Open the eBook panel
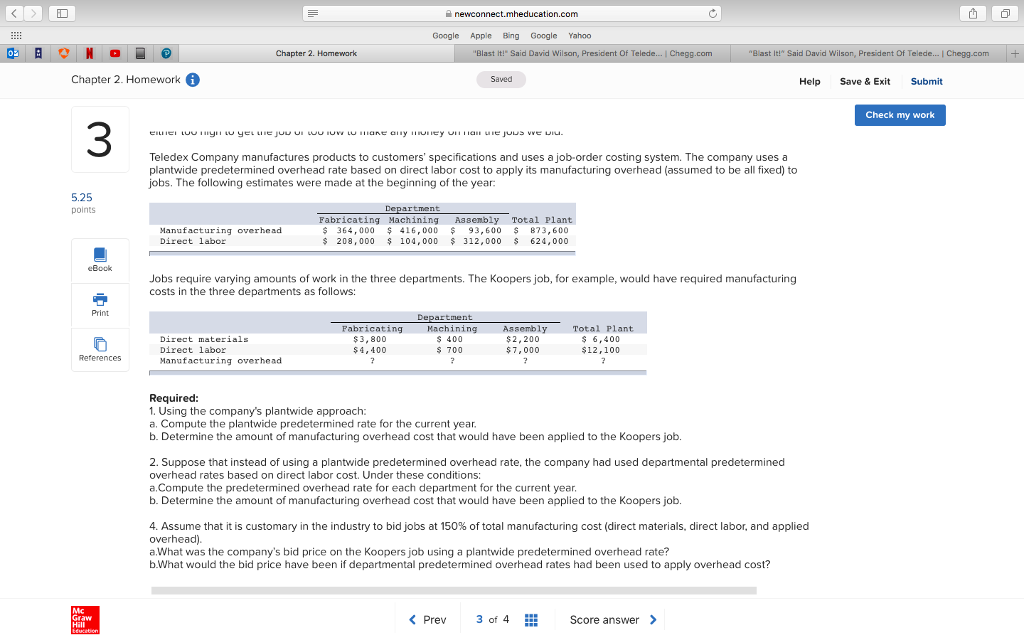The width and height of the screenshot is (1024, 640). click(99, 258)
